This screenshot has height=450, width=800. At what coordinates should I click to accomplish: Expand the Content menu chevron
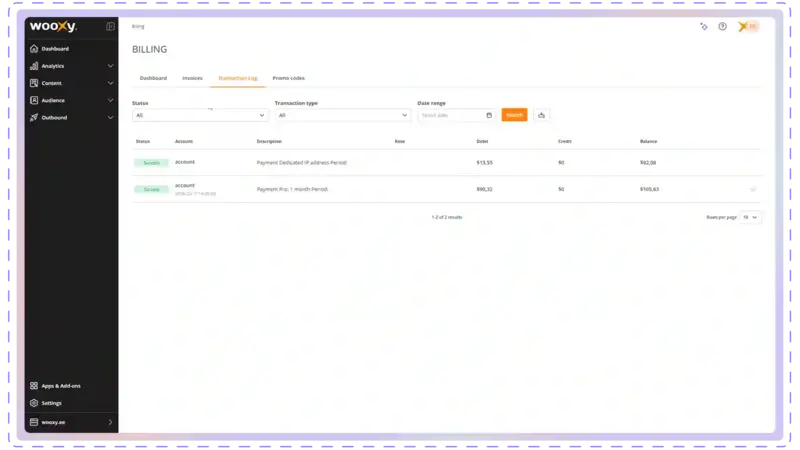(x=110, y=83)
